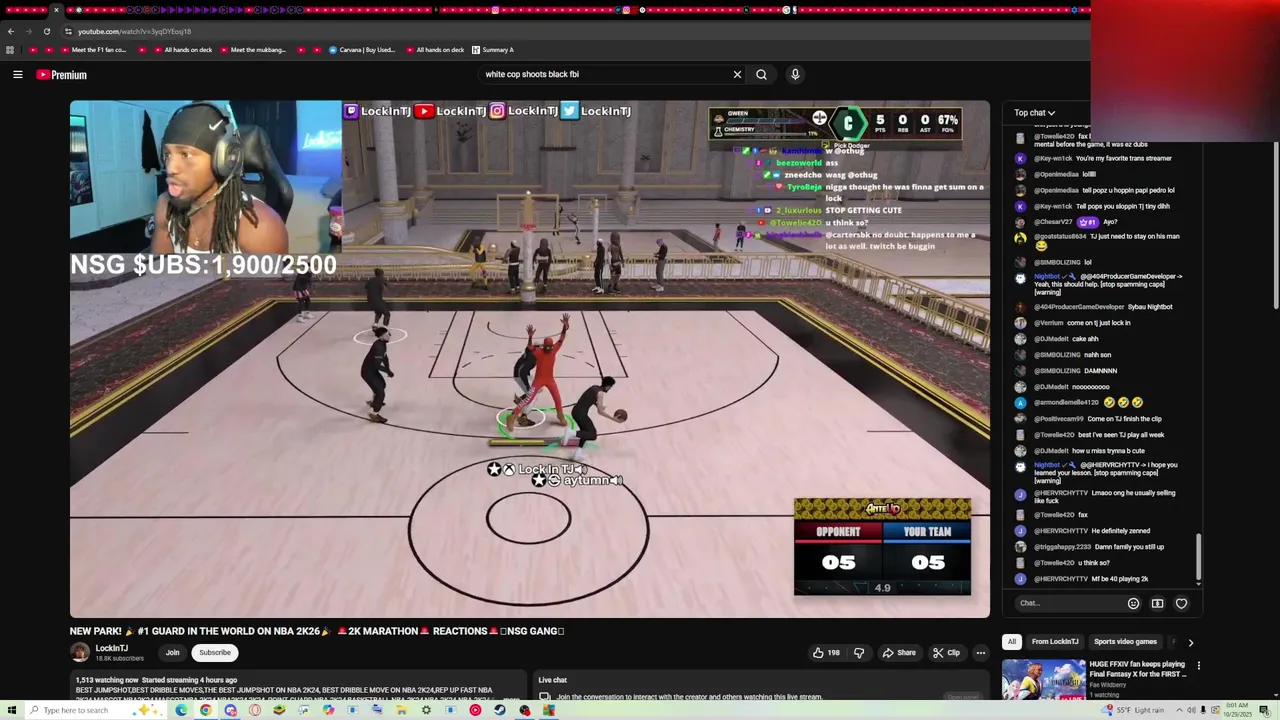Close the active browser tab
Image resolution: width=1280 pixels, height=720 pixels.
[55, 10]
